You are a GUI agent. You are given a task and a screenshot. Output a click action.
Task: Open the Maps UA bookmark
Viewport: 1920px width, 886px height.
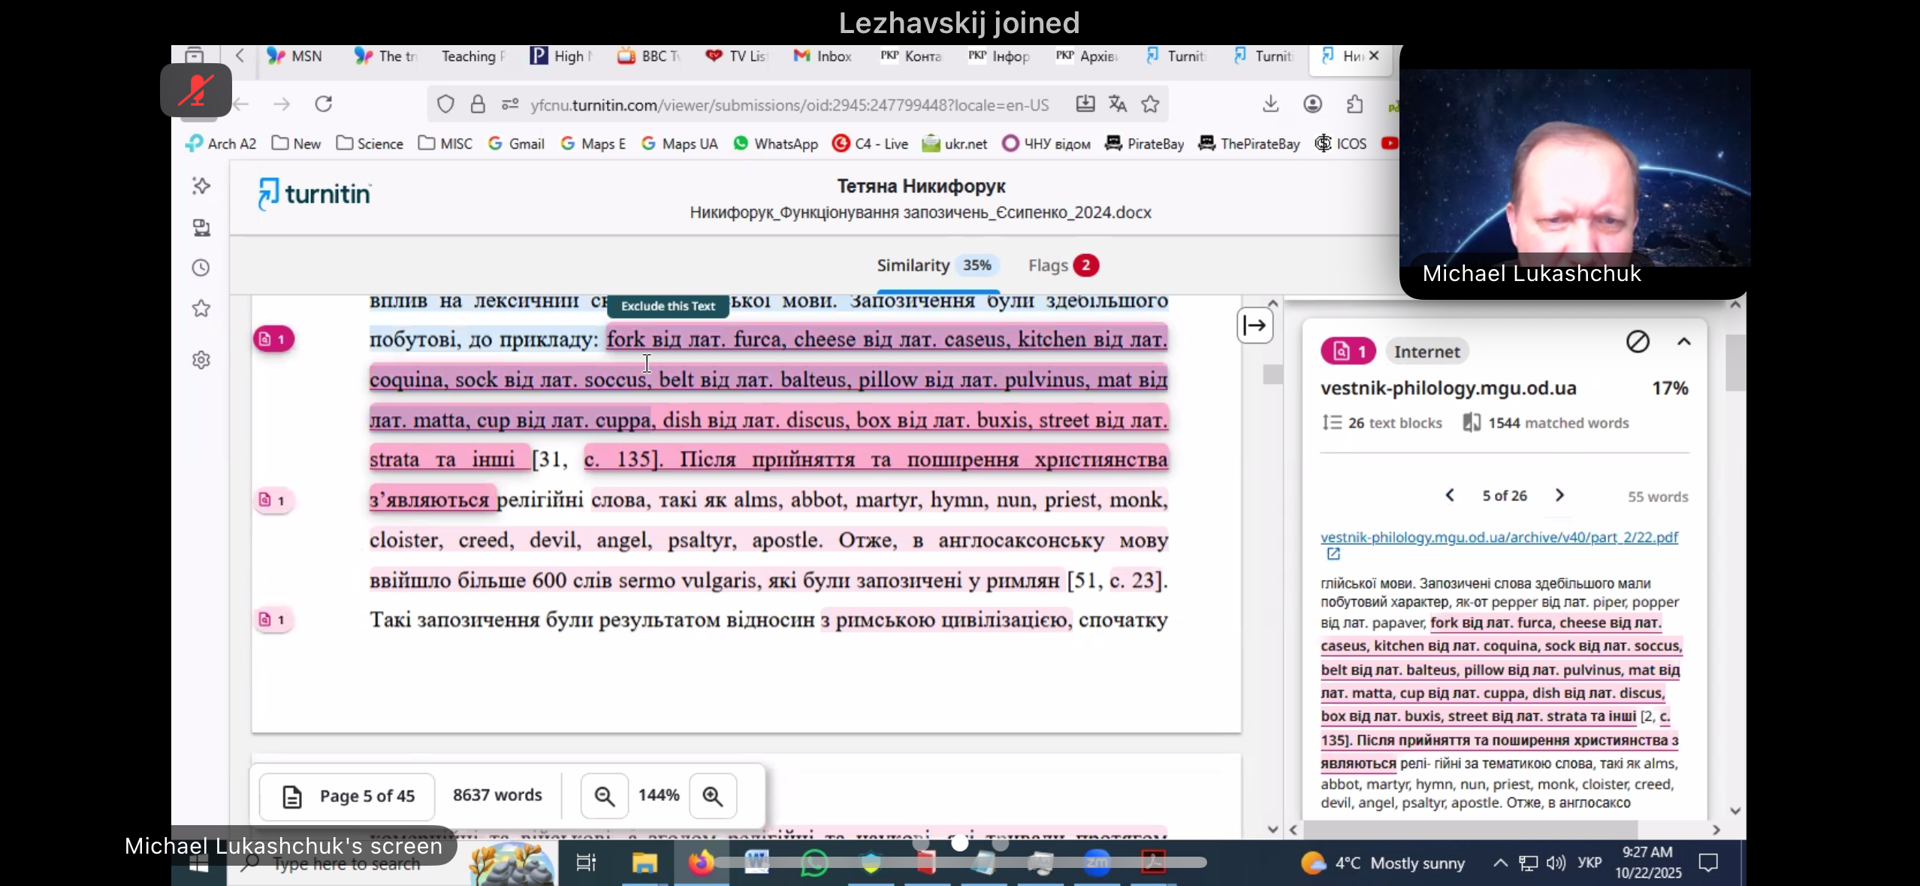coord(680,144)
